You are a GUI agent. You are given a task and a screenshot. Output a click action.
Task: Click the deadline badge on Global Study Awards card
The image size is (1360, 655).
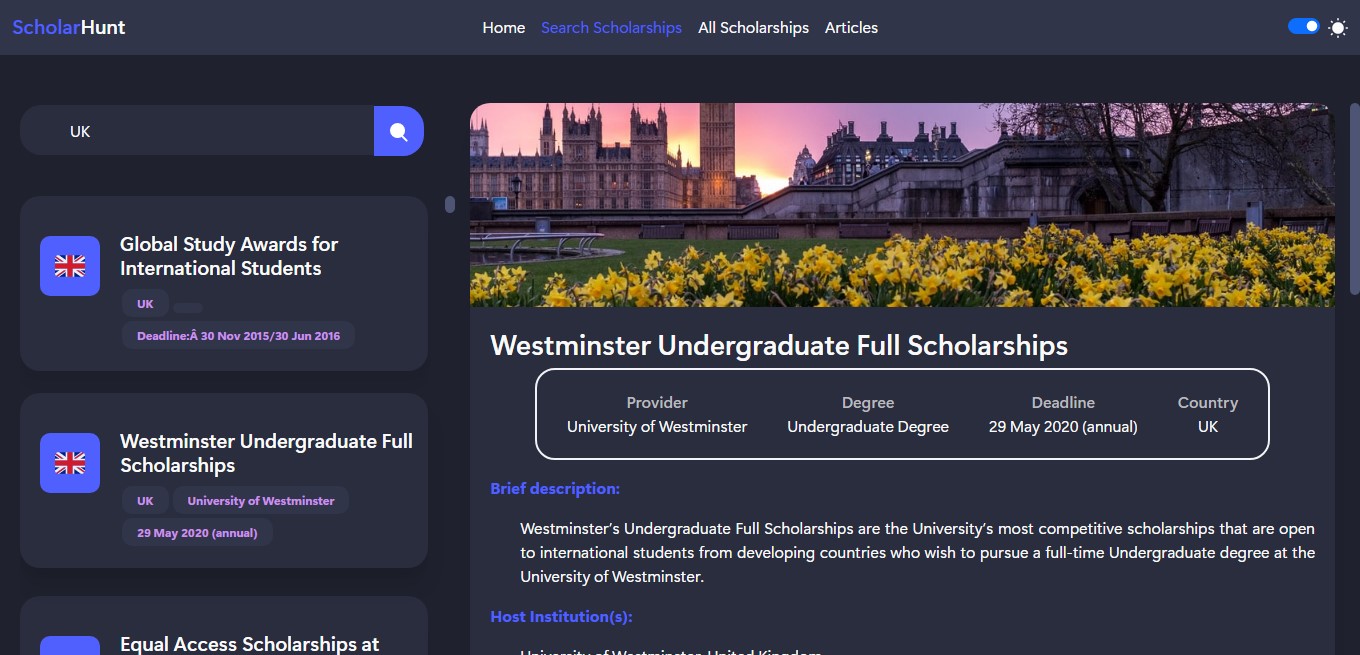[238, 335]
